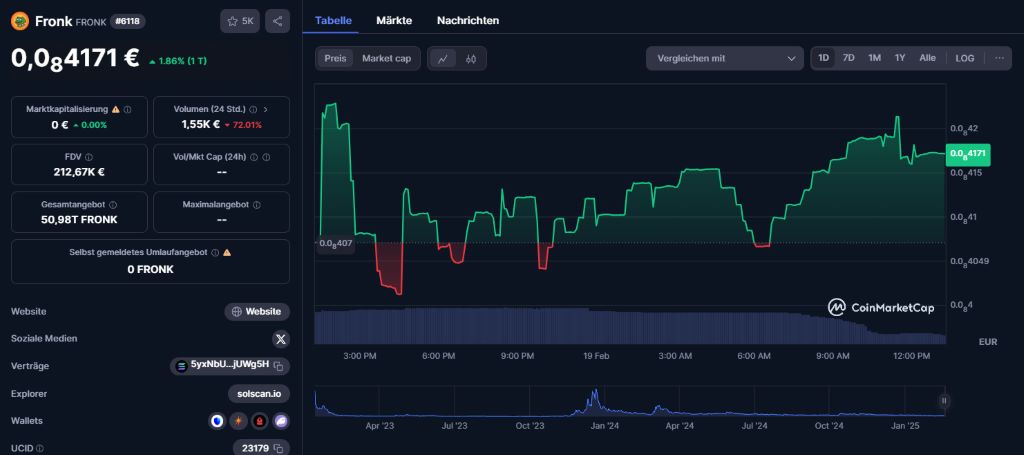Set chart range to 1Y
This screenshot has height=455, width=1024.
point(900,58)
